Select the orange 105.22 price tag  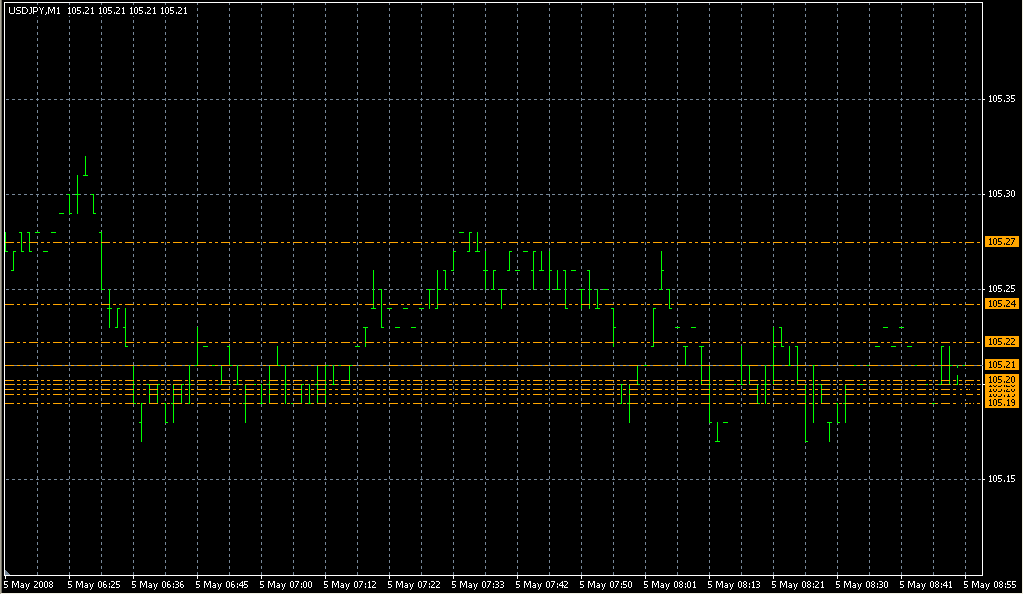(x=1001, y=342)
